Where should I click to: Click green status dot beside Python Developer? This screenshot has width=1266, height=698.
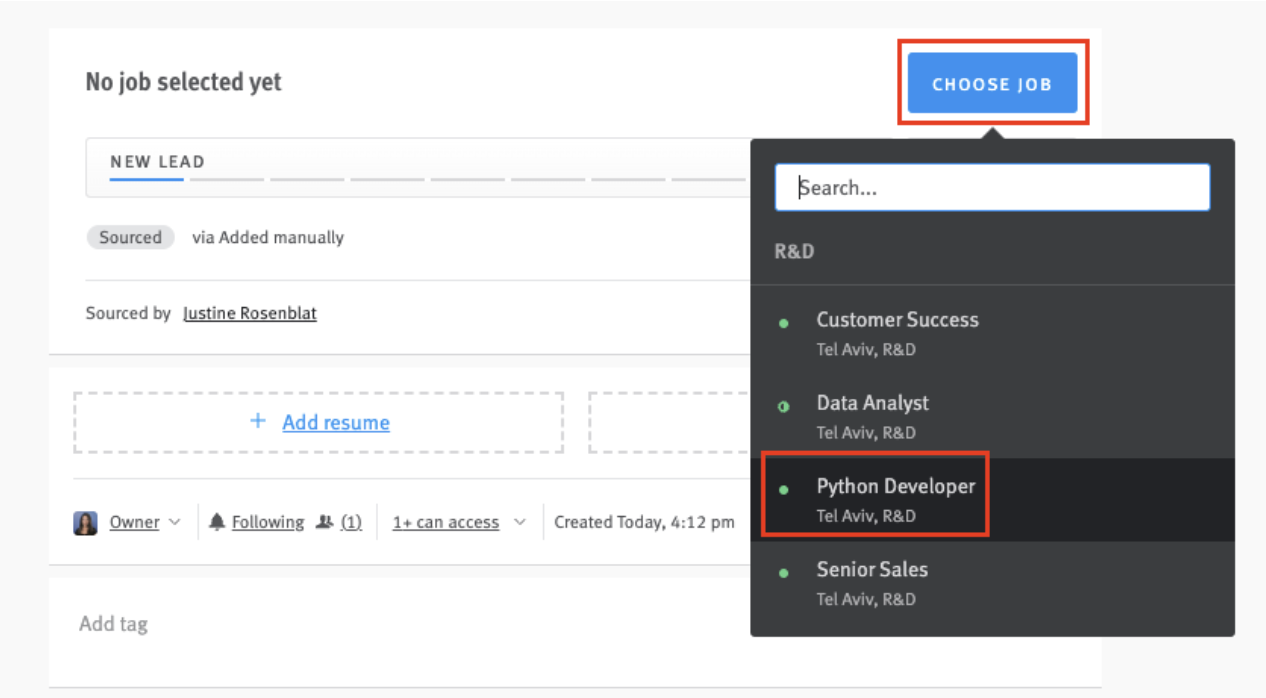click(784, 489)
